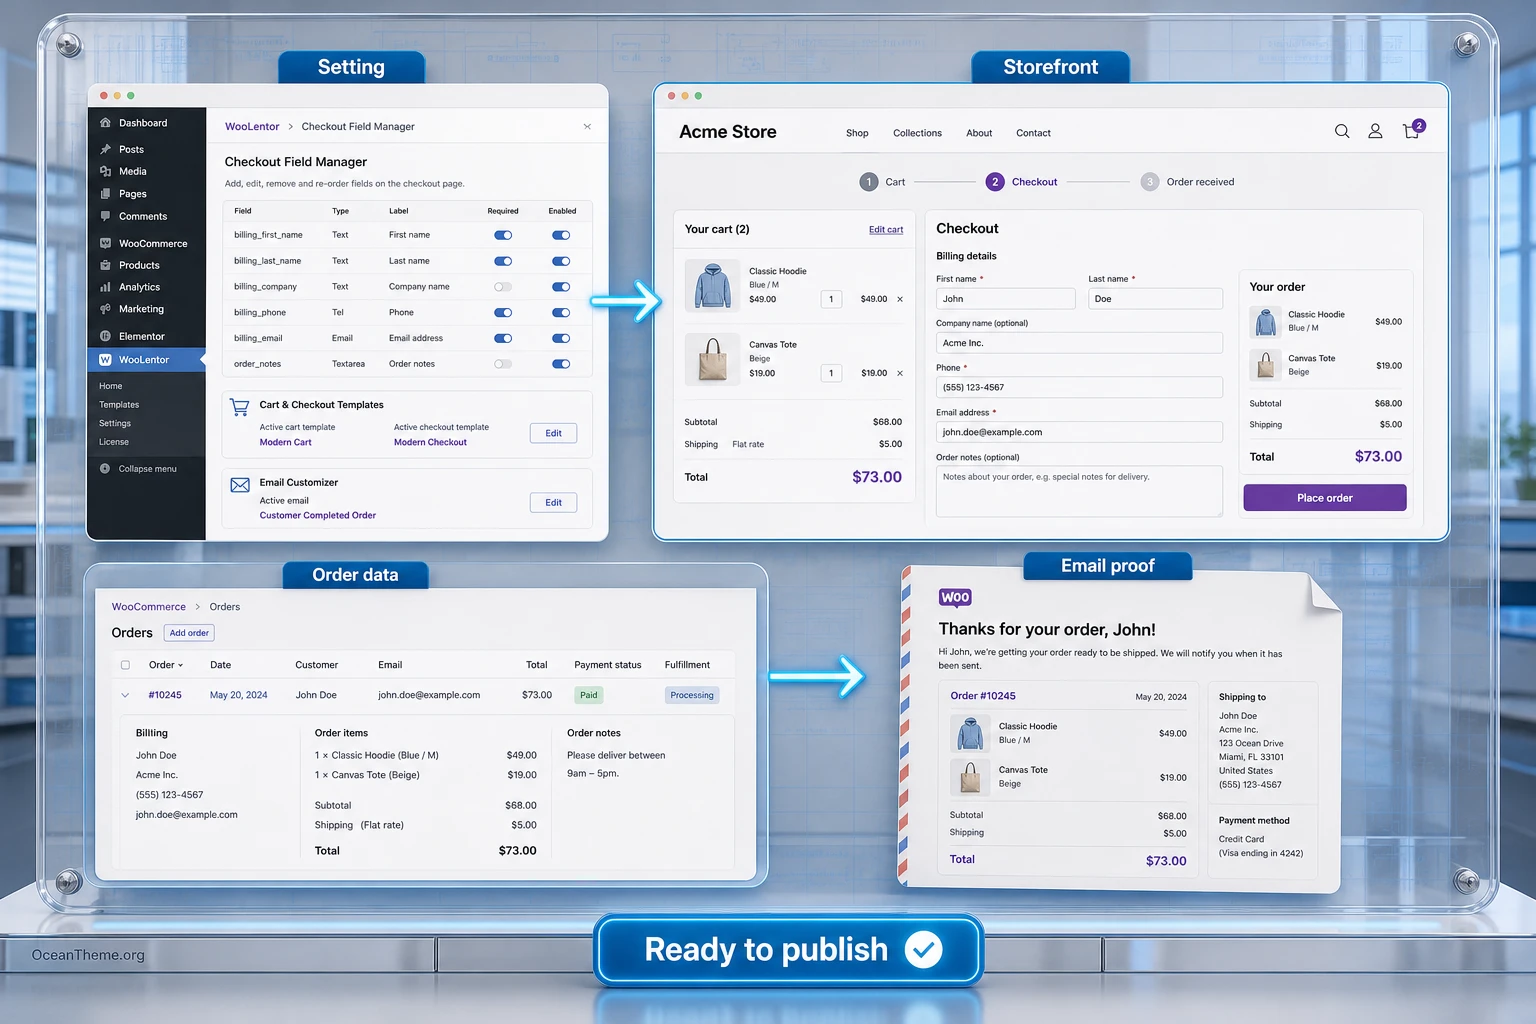The height and width of the screenshot is (1024, 1536).
Task: Click the Elementor icon in sidebar
Action: [105, 336]
